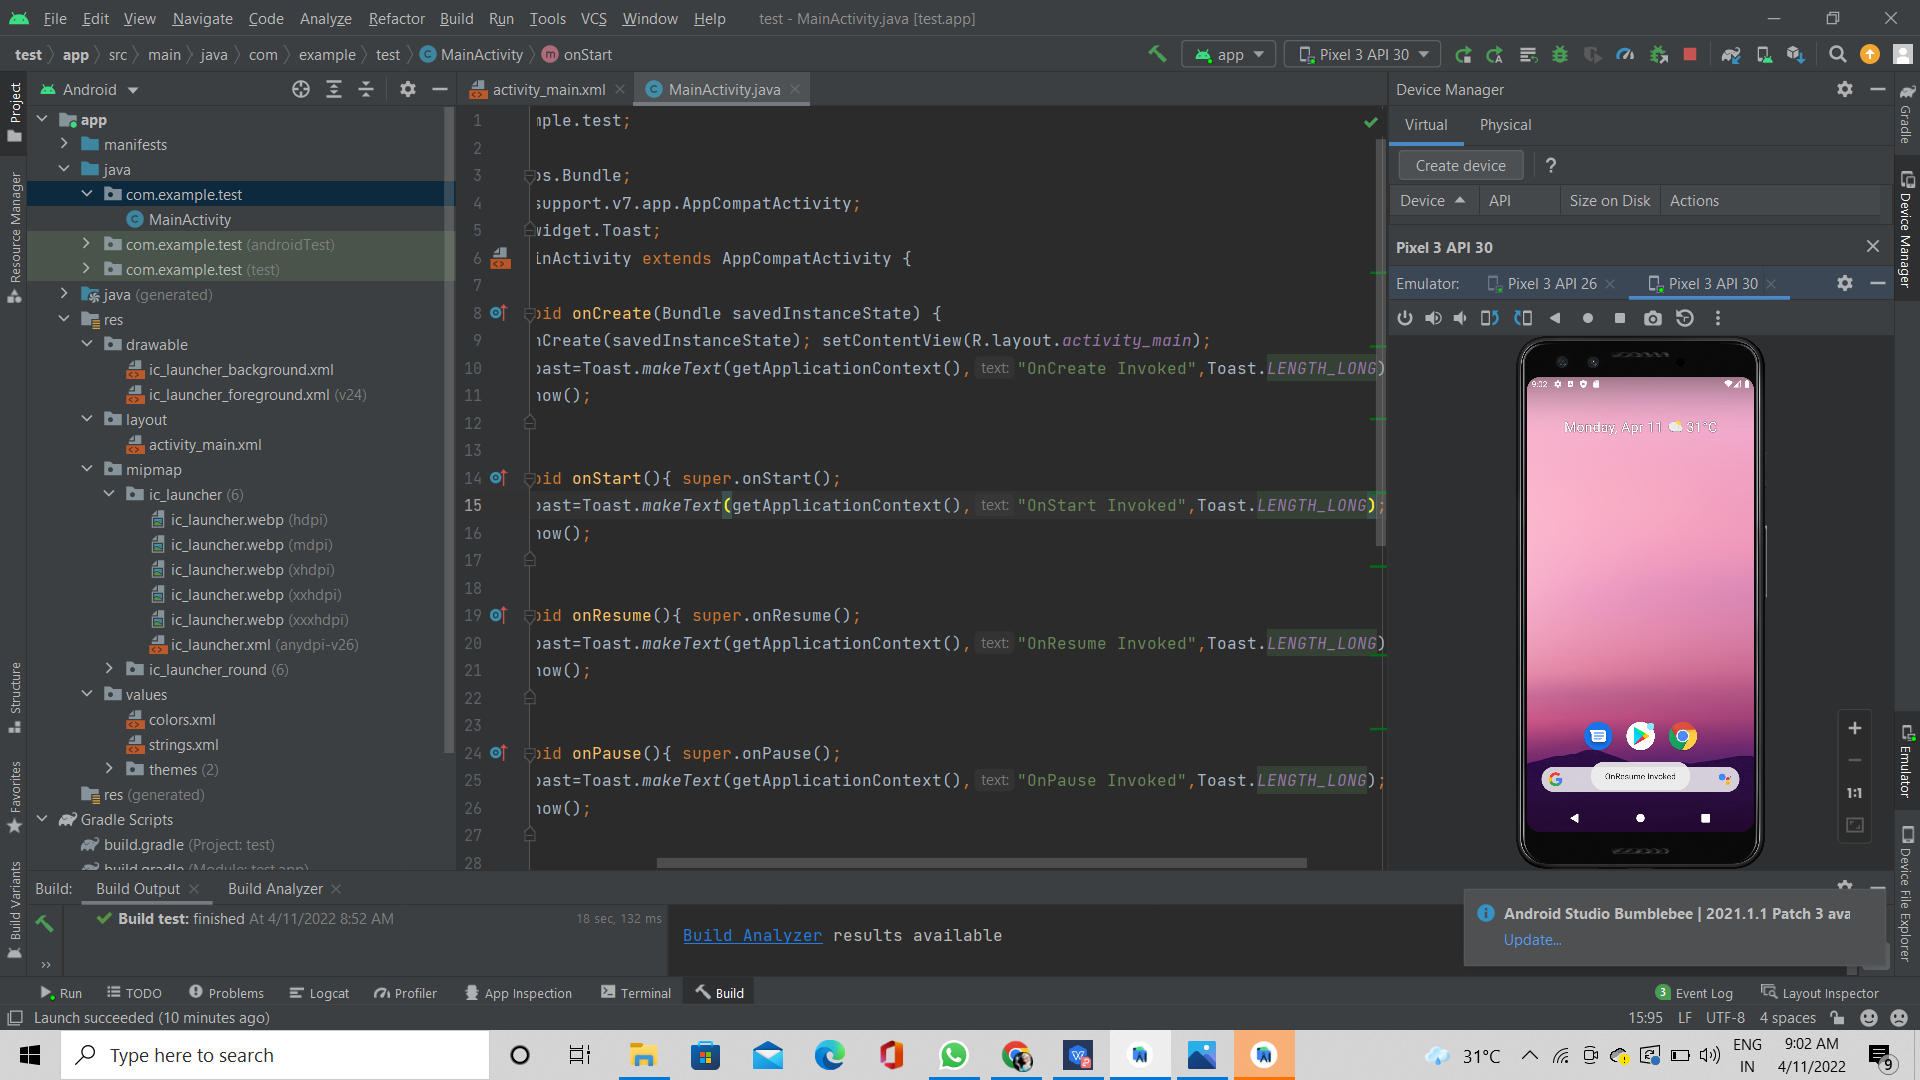Open WhatsApp from the taskbar

coord(955,1055)
